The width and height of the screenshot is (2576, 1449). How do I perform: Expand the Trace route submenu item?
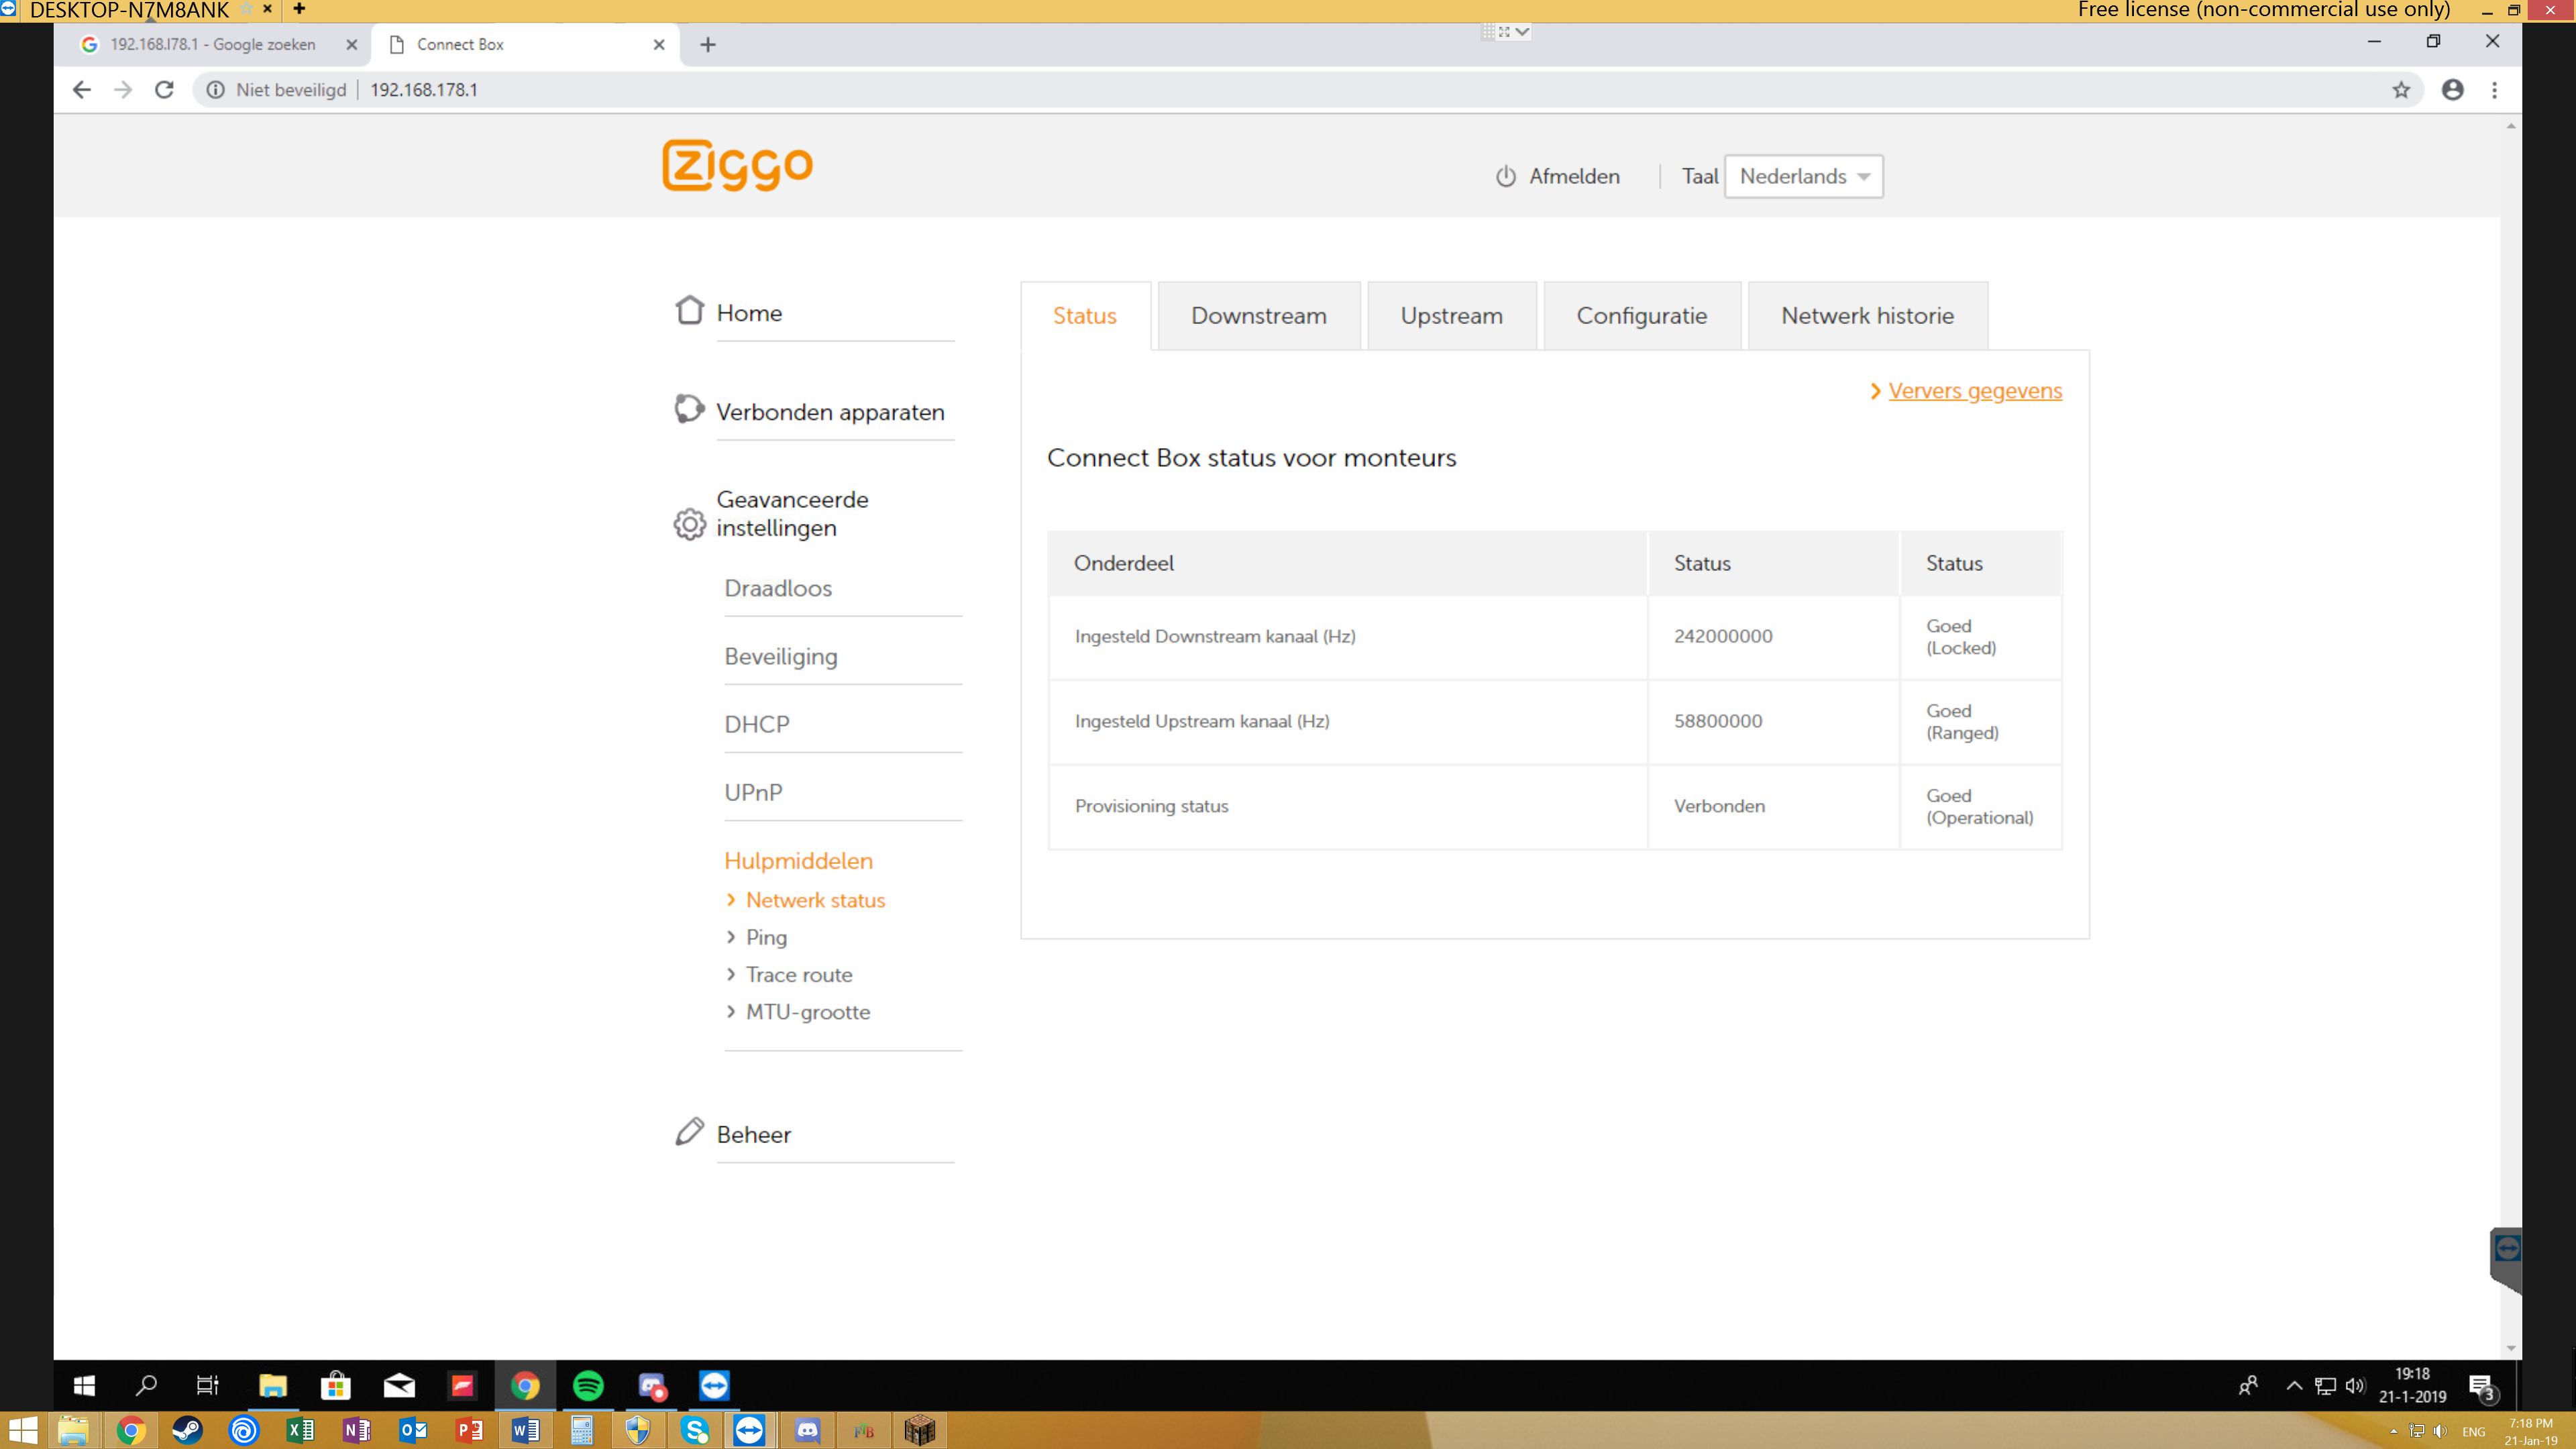coord(798,975)
